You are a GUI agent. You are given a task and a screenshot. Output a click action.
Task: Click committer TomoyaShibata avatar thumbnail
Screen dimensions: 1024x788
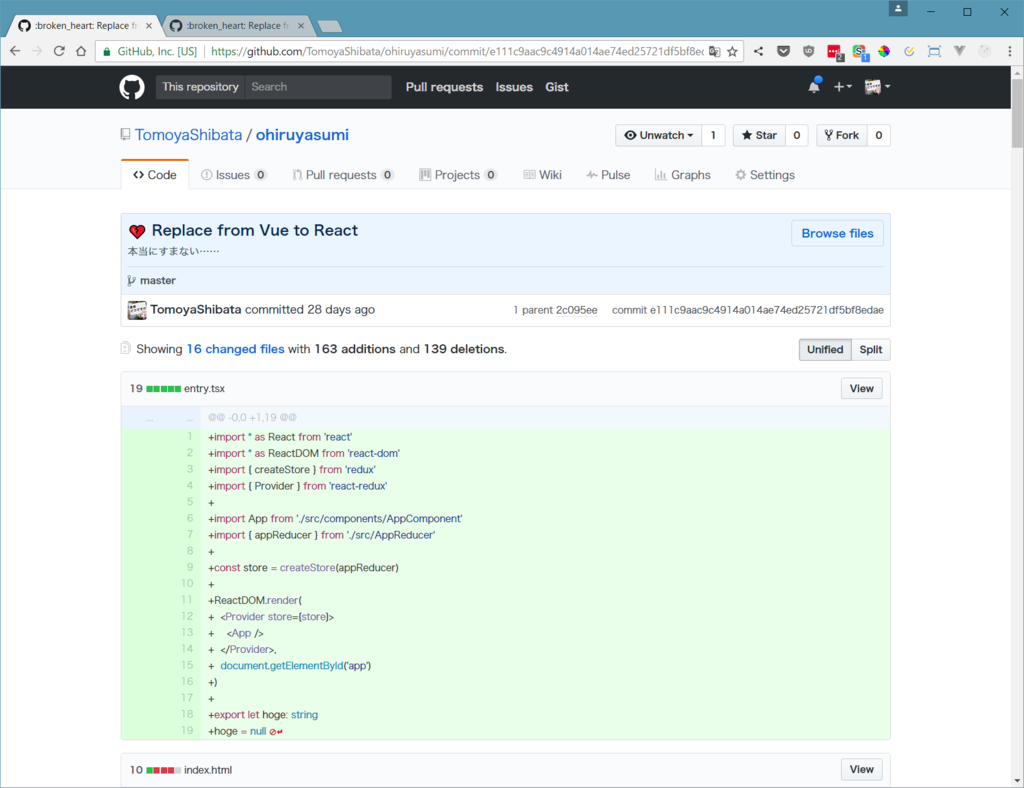[136, 310]
